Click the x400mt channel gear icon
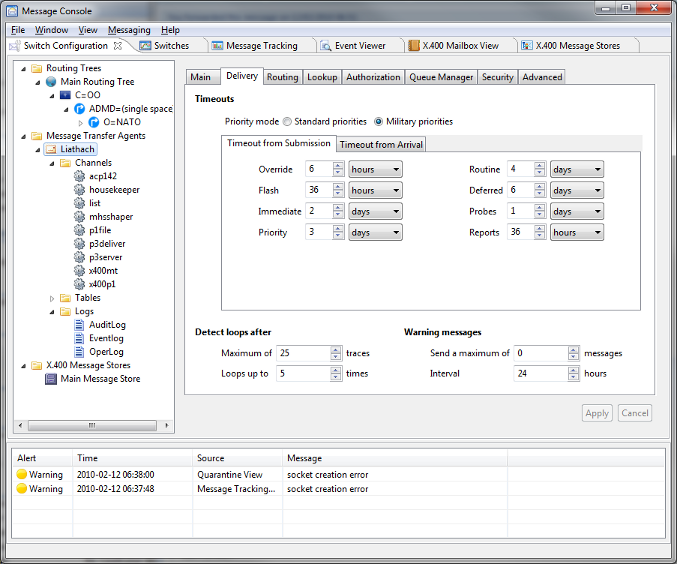 point(79,271)
